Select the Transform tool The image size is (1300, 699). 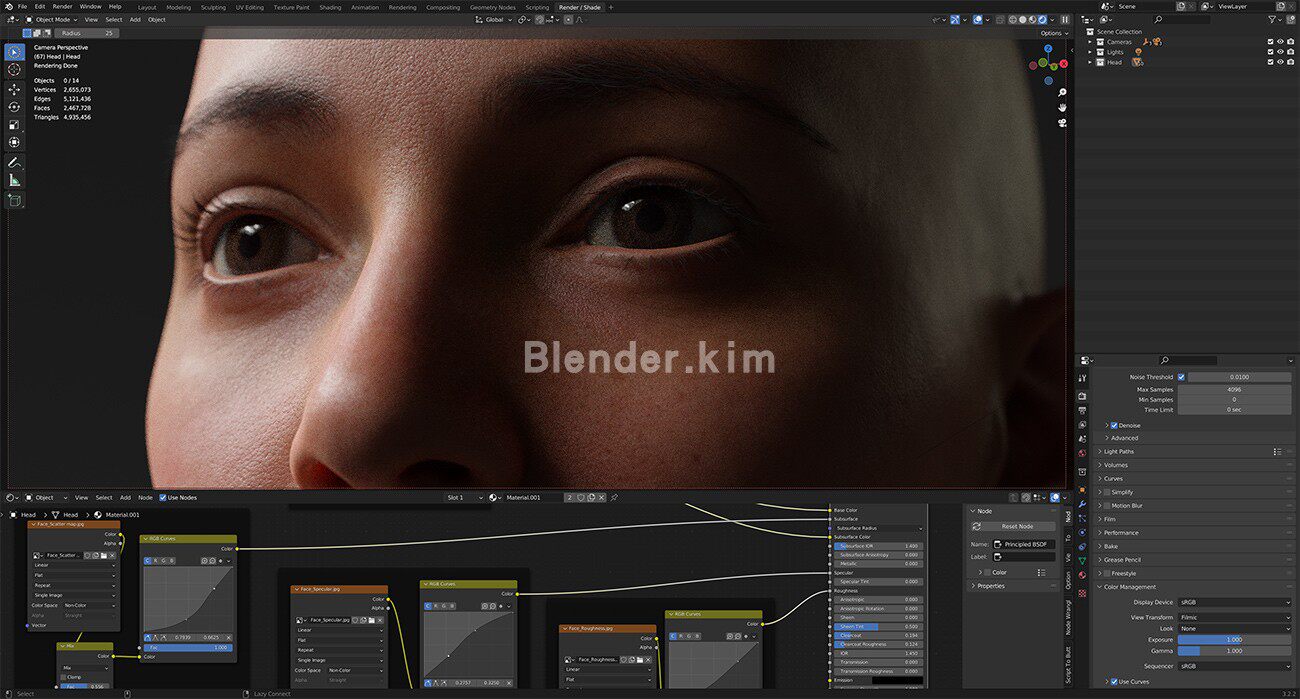click(x=14, y=143)
